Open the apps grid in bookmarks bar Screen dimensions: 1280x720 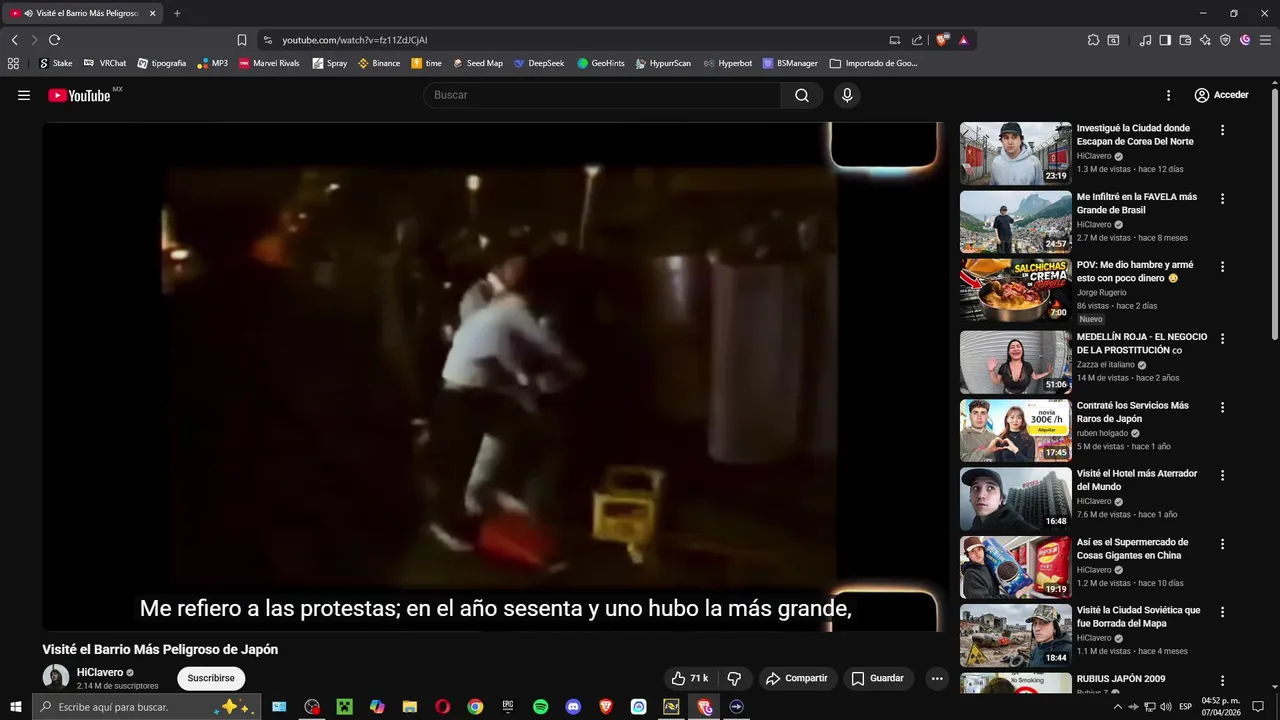pos(13,63)
